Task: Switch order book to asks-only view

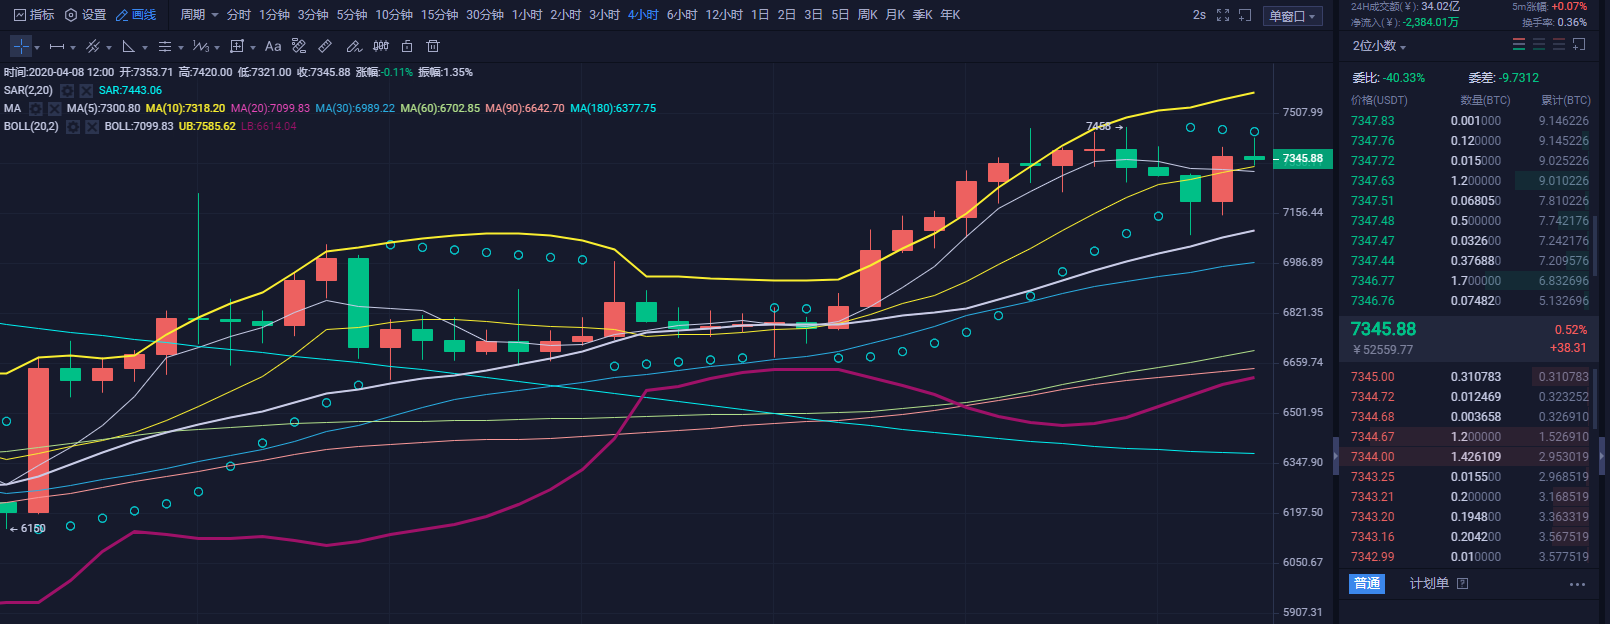Action: tap(1559, 45)
